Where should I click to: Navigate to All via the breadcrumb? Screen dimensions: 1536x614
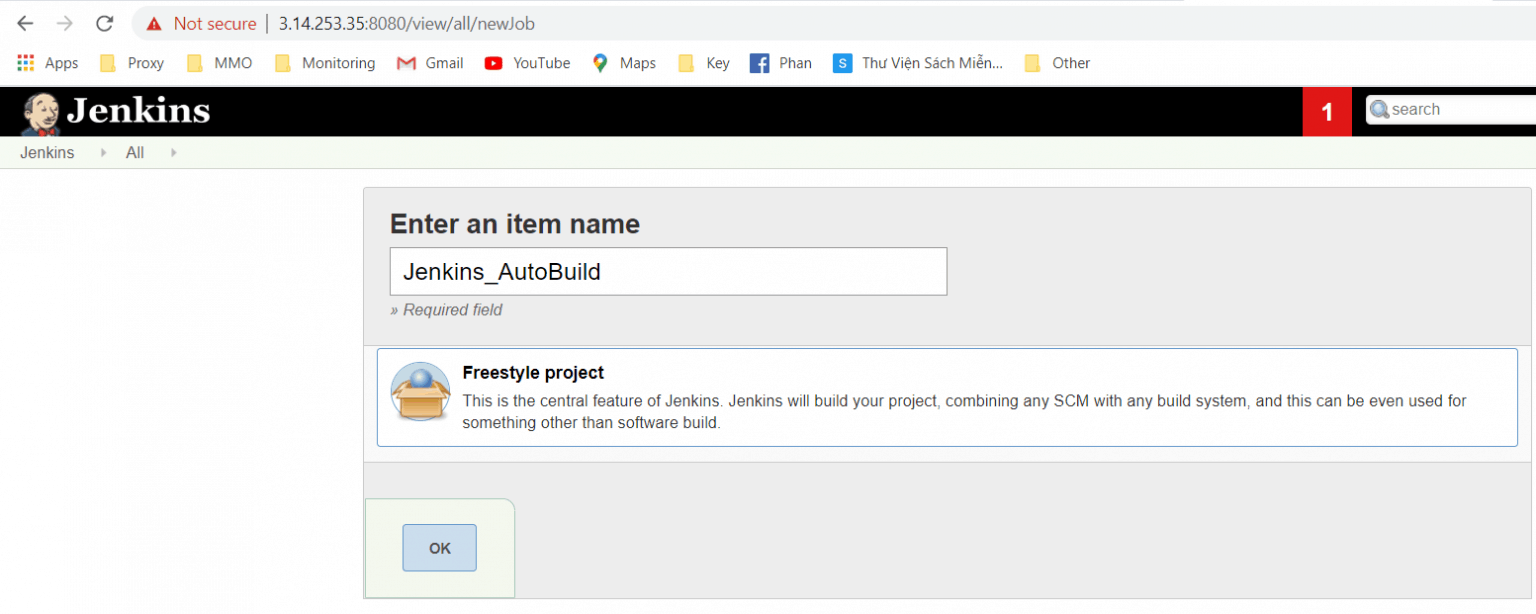click(134, 152)
